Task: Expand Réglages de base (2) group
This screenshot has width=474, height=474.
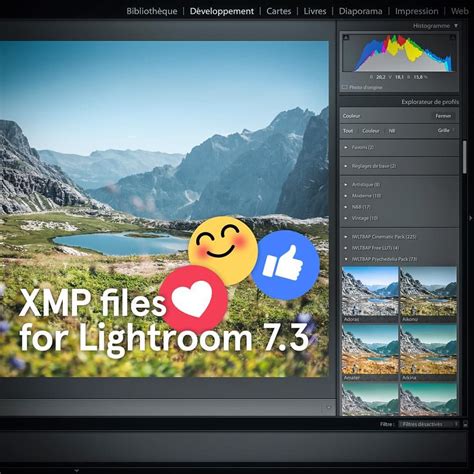Action: coord(346,166)
